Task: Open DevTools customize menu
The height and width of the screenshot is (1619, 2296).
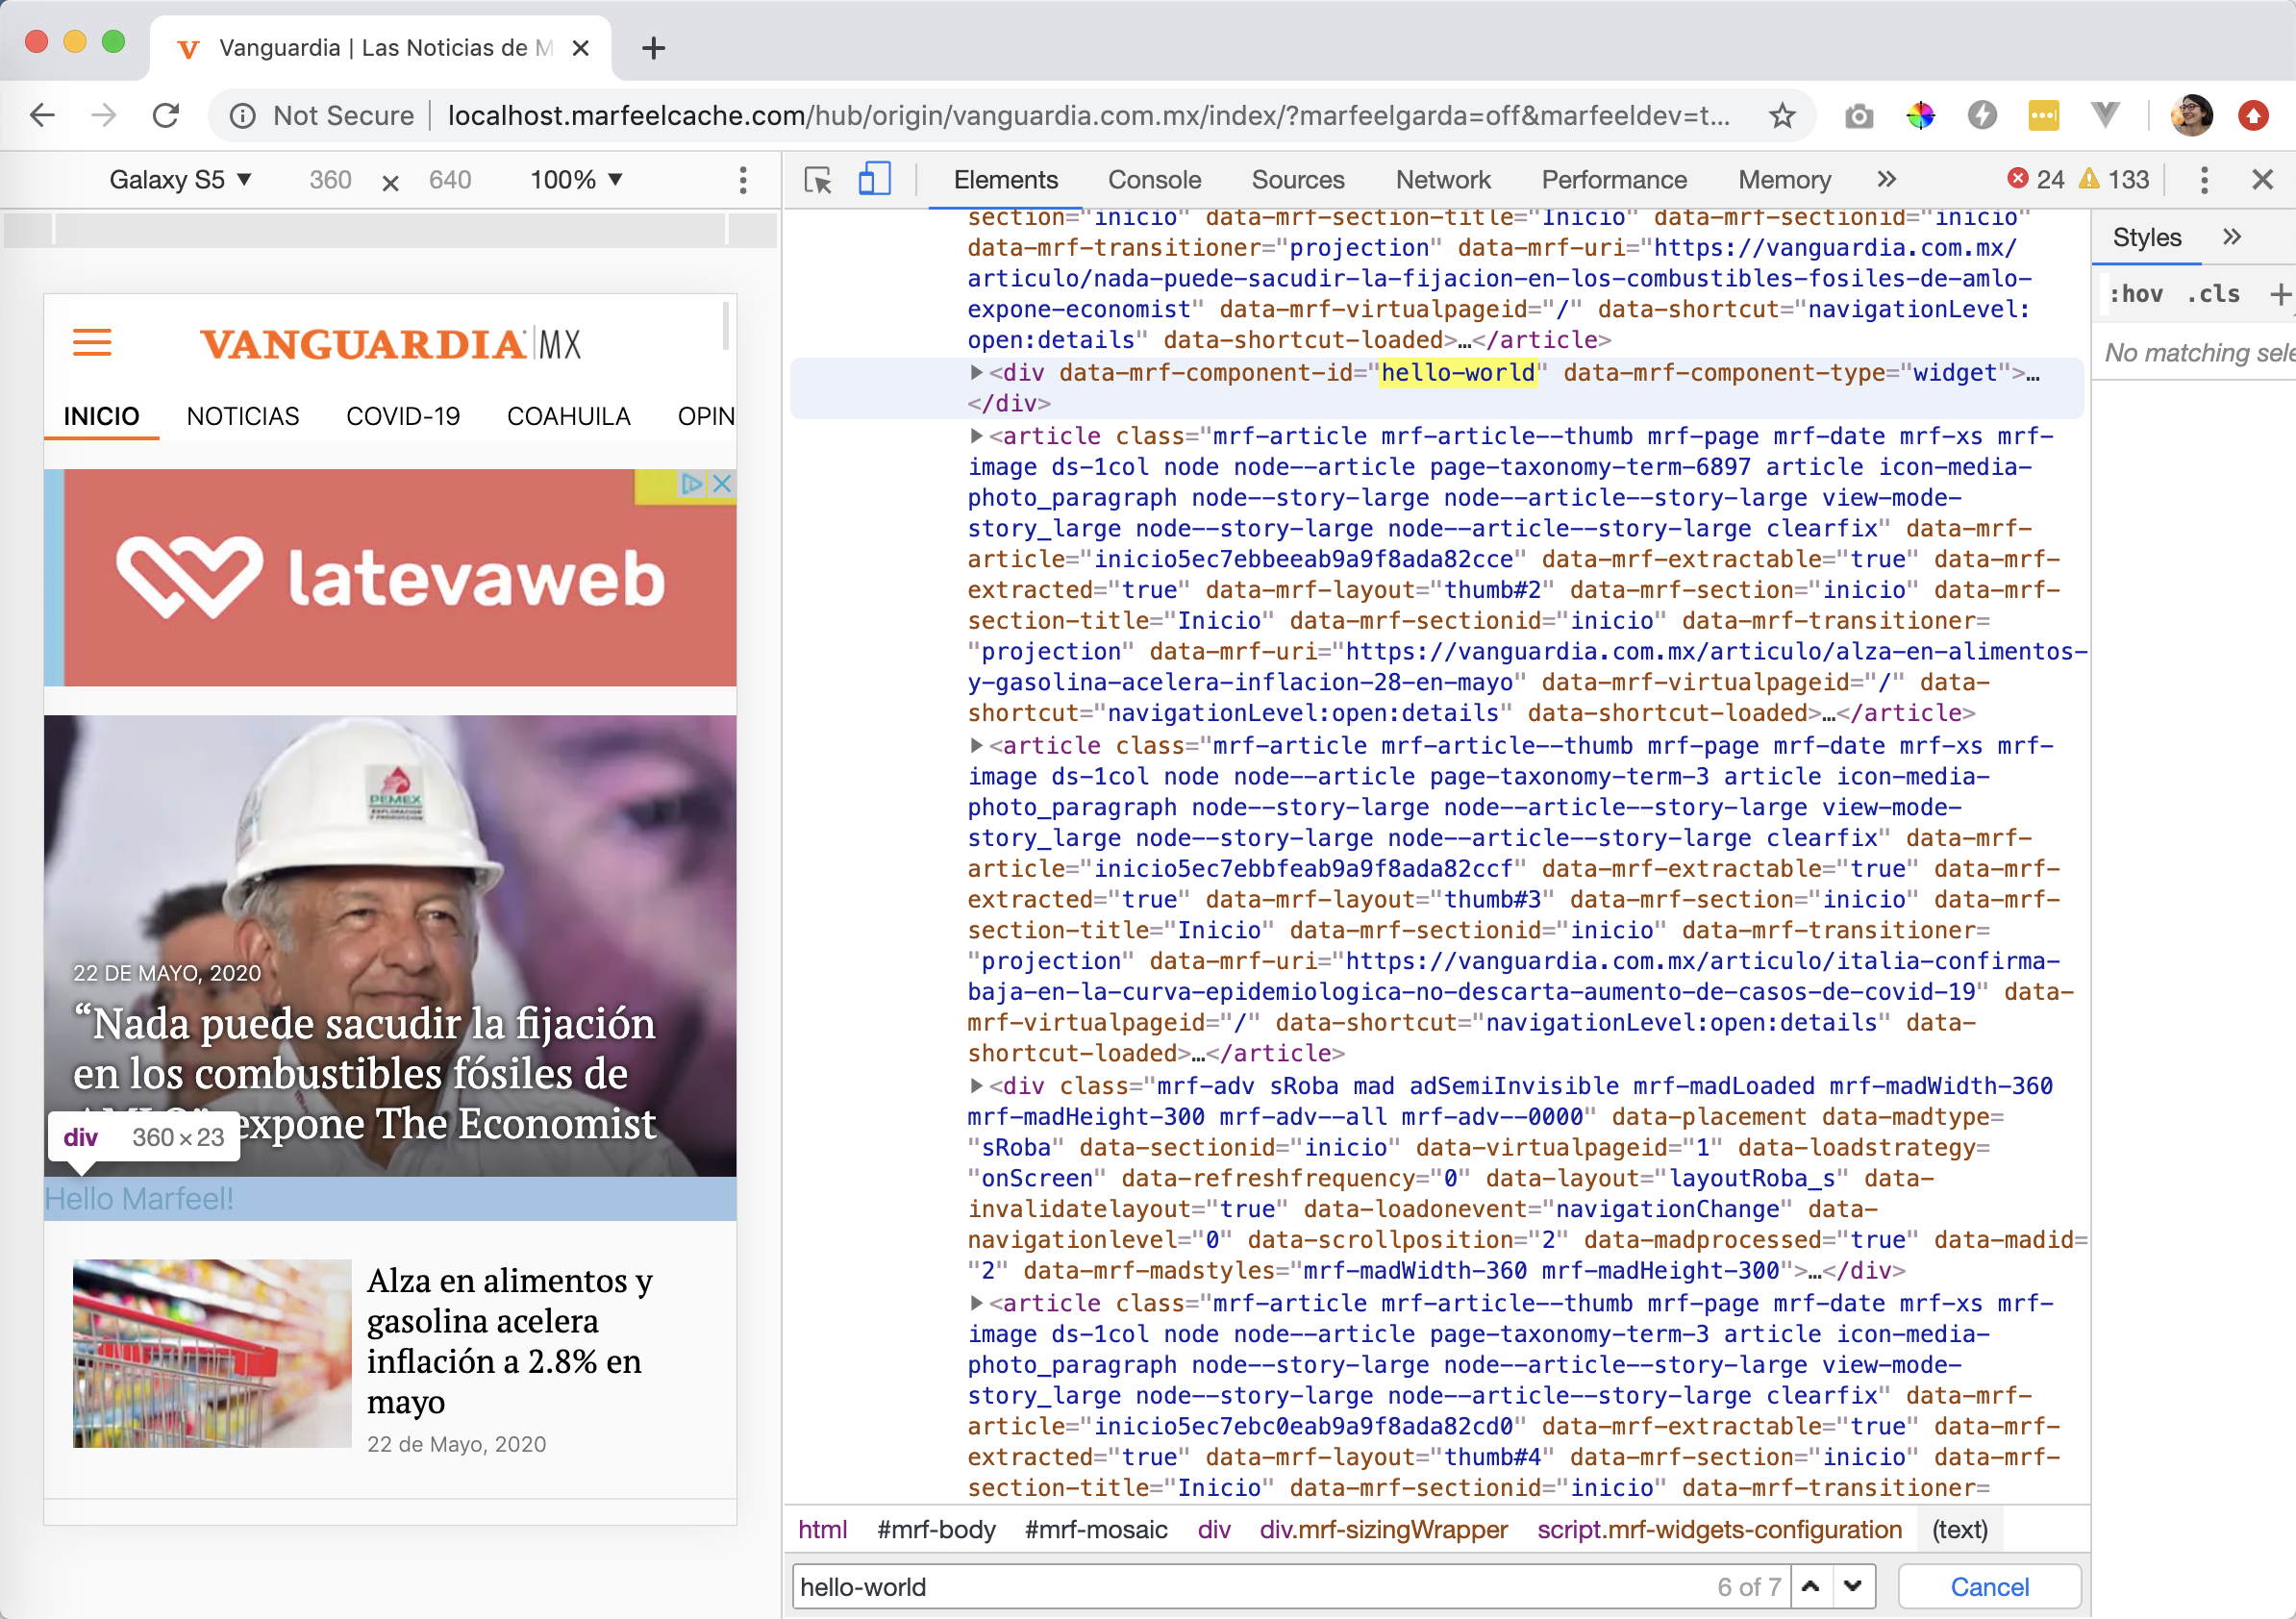Action: pyautogui.click(x=2204, y=180)
